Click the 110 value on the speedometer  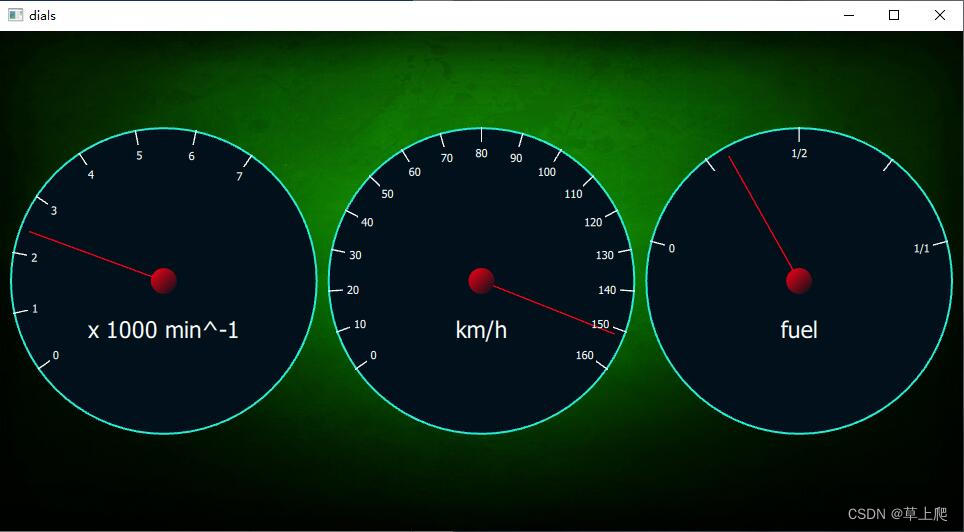point(573,194)
